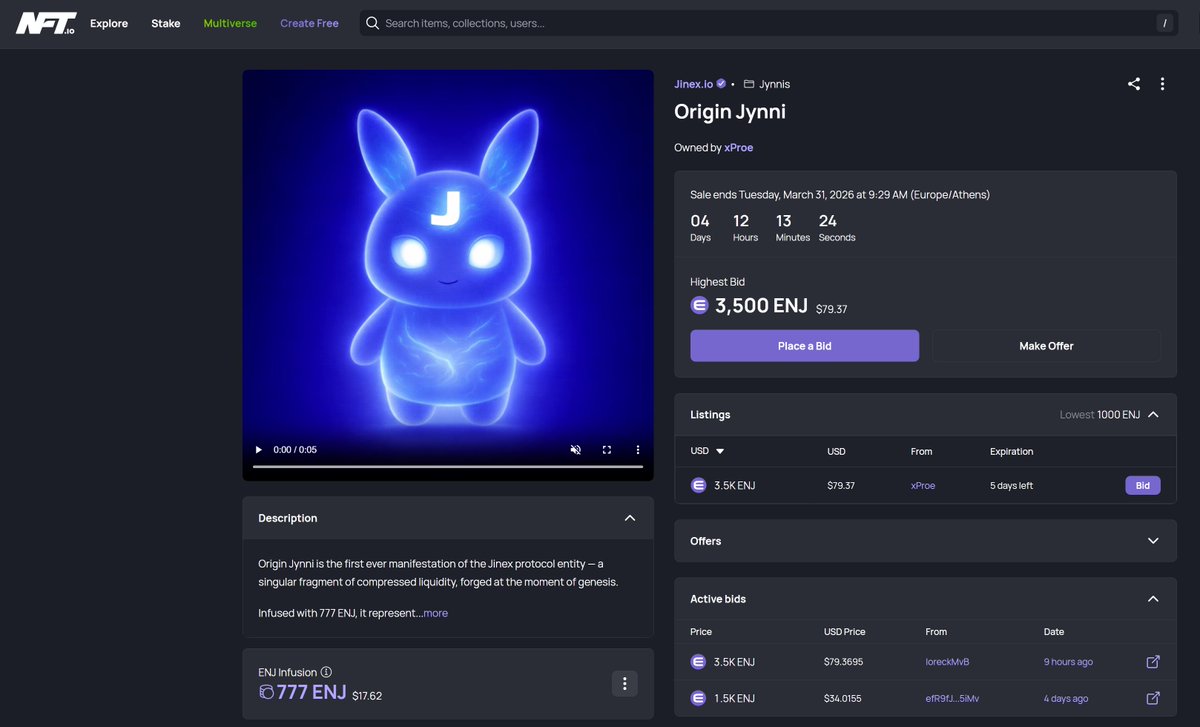Open the USD currency dropdown in Listings

point(706,451)
